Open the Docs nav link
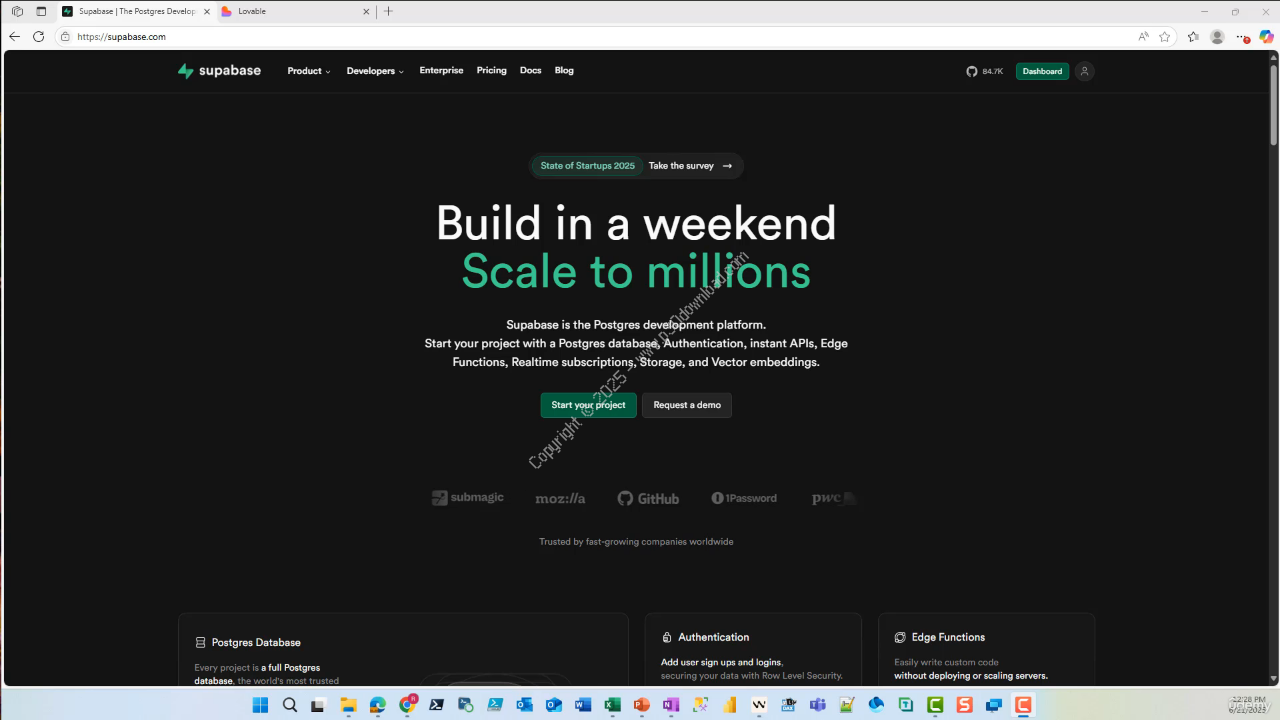This screenshot has width=1280, height=720. 530,71
